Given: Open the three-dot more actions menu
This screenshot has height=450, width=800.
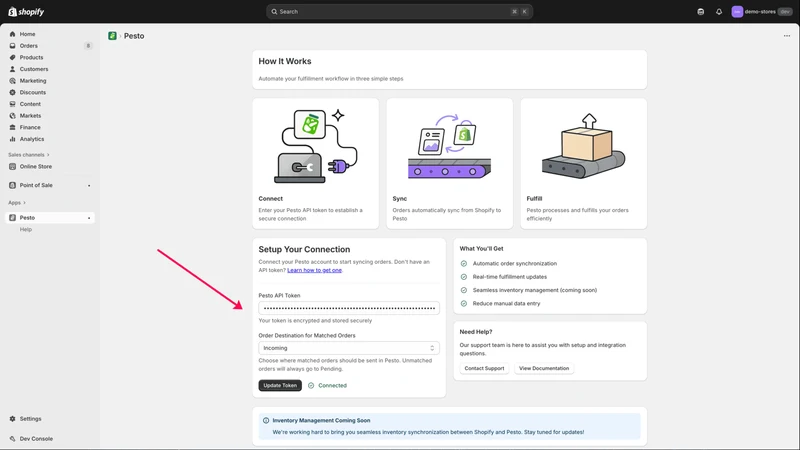Looking at the screenshot, I should pyautogui.click(x=787, y=36).
